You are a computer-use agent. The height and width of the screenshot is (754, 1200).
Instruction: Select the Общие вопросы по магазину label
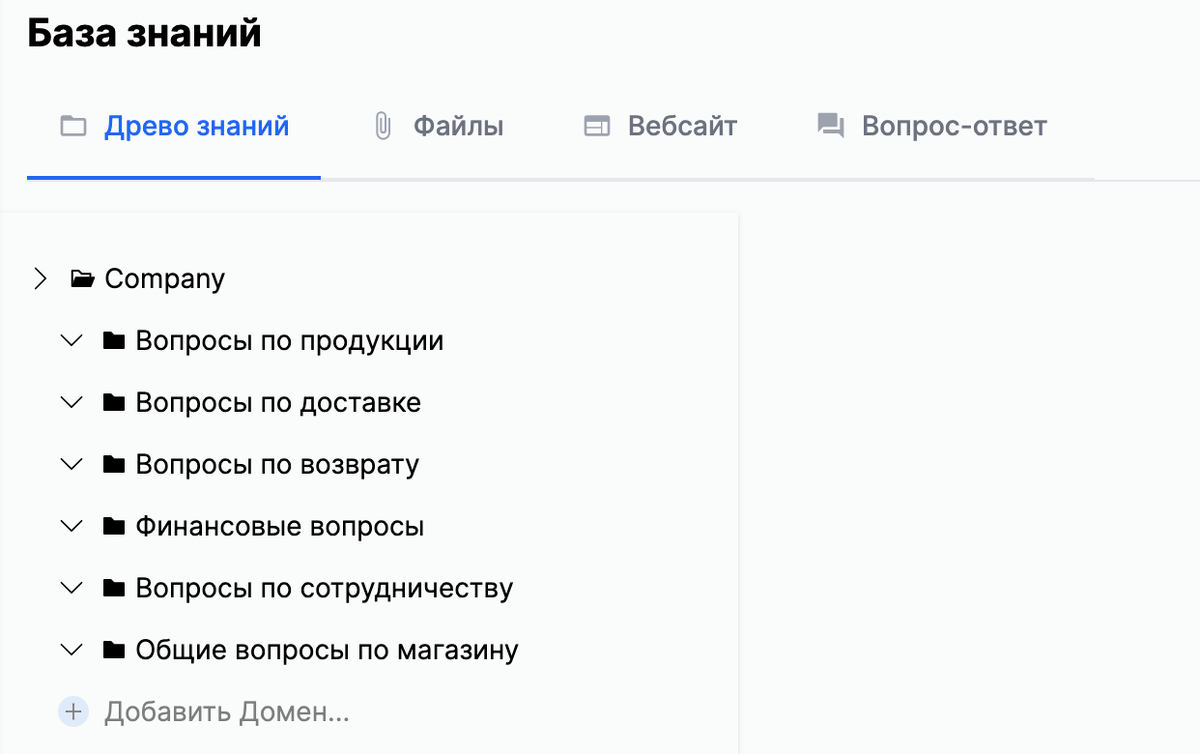tap(328, 650)
